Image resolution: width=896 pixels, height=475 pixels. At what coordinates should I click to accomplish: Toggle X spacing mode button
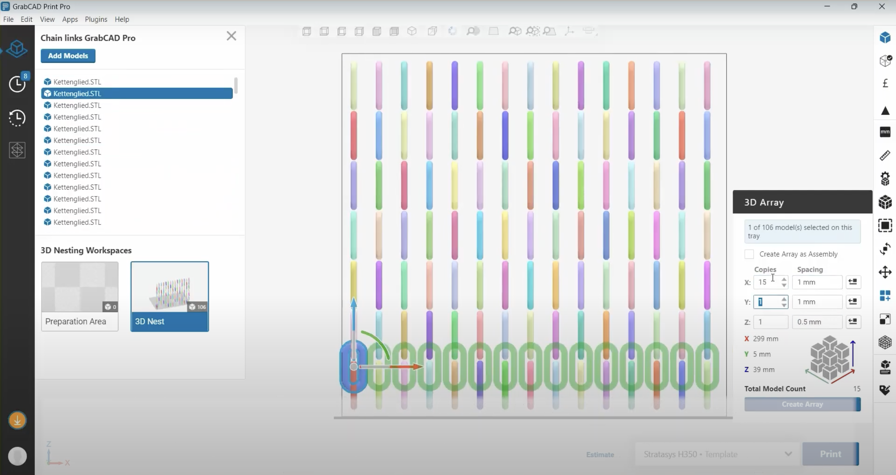[853, 282]
